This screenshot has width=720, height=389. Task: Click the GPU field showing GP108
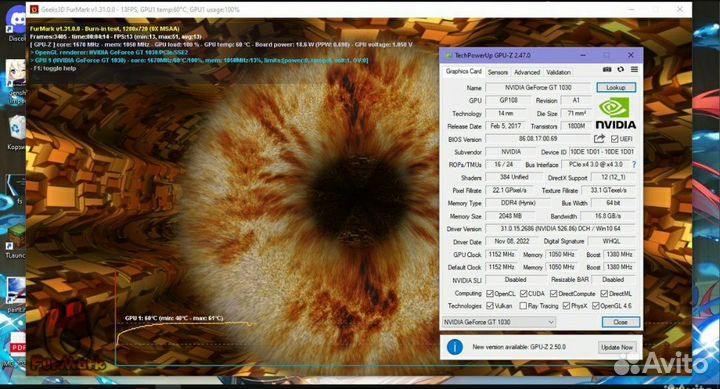click(508, 100)
